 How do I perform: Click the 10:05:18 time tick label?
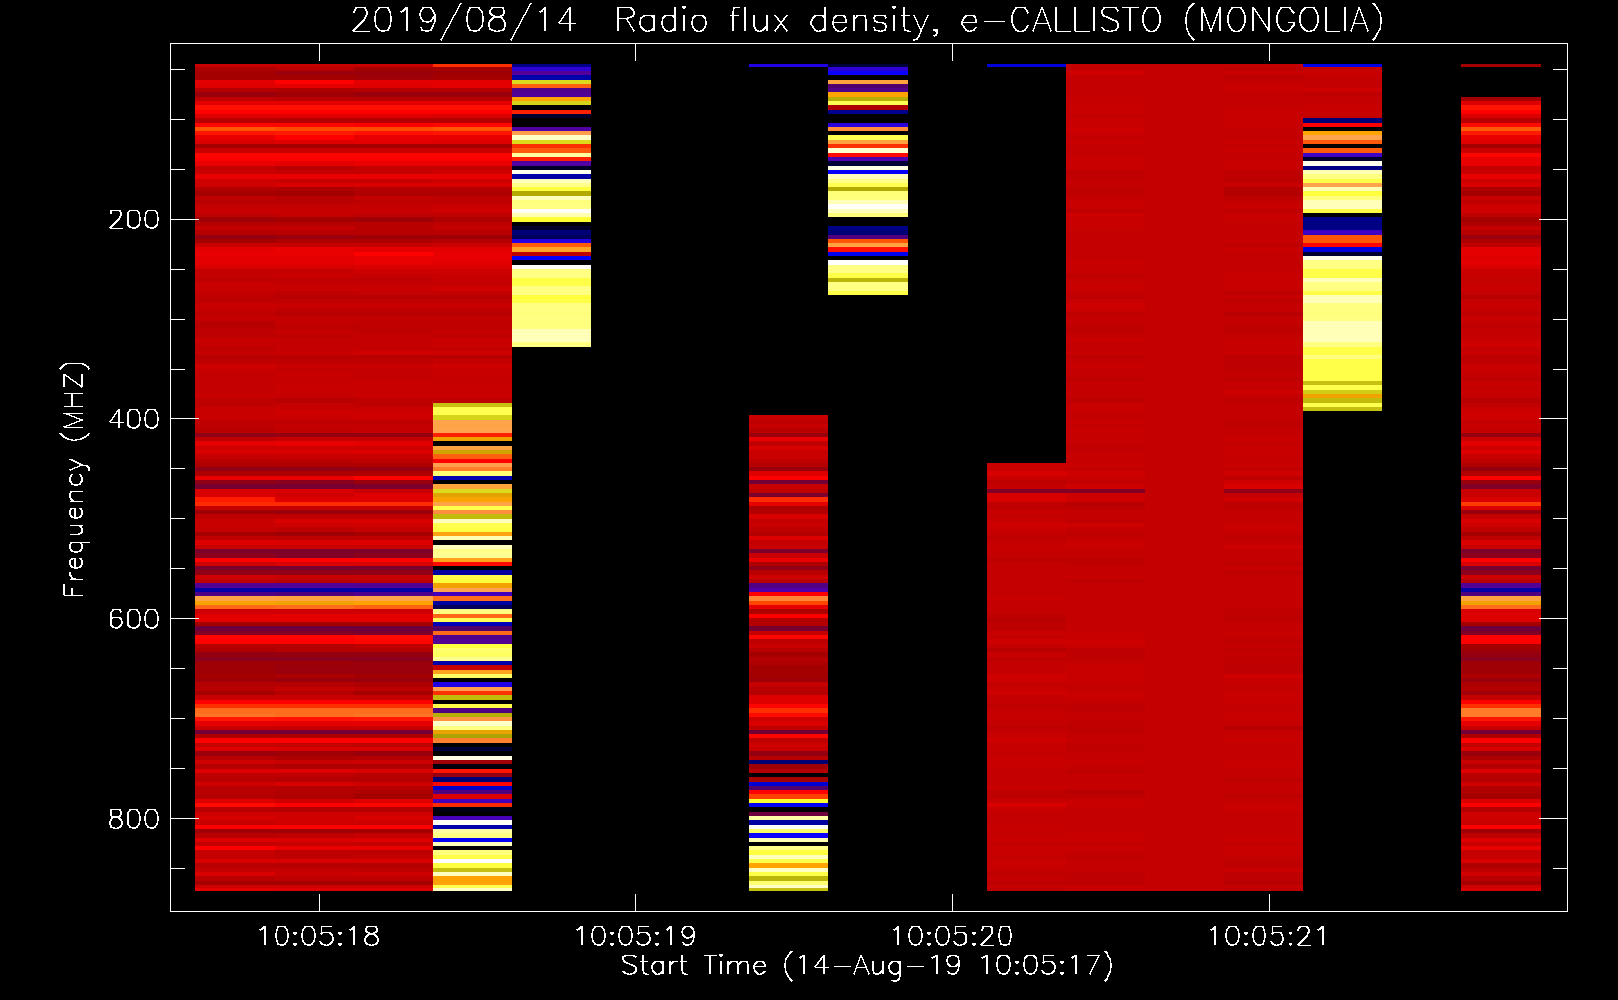tap(319, 937)
